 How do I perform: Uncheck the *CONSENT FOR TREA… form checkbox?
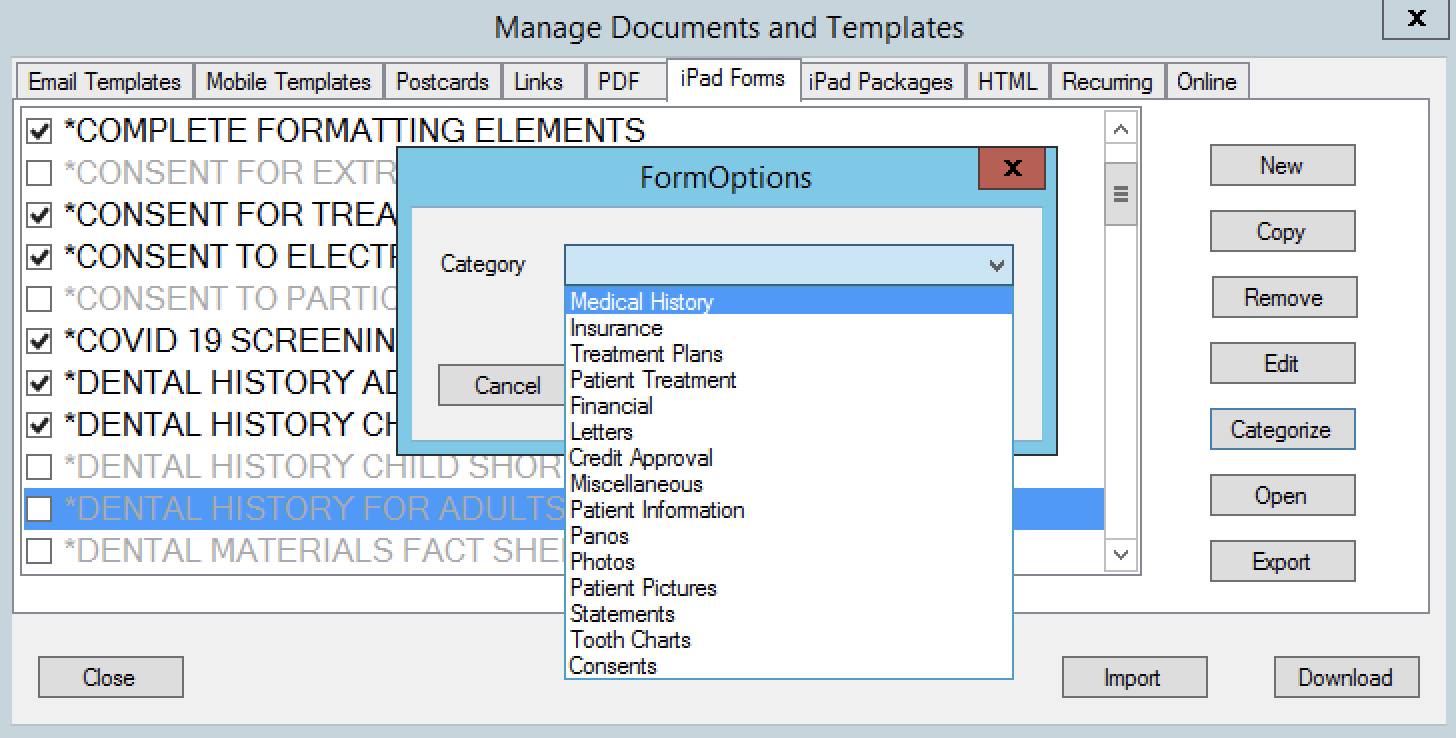coord(39,215)
